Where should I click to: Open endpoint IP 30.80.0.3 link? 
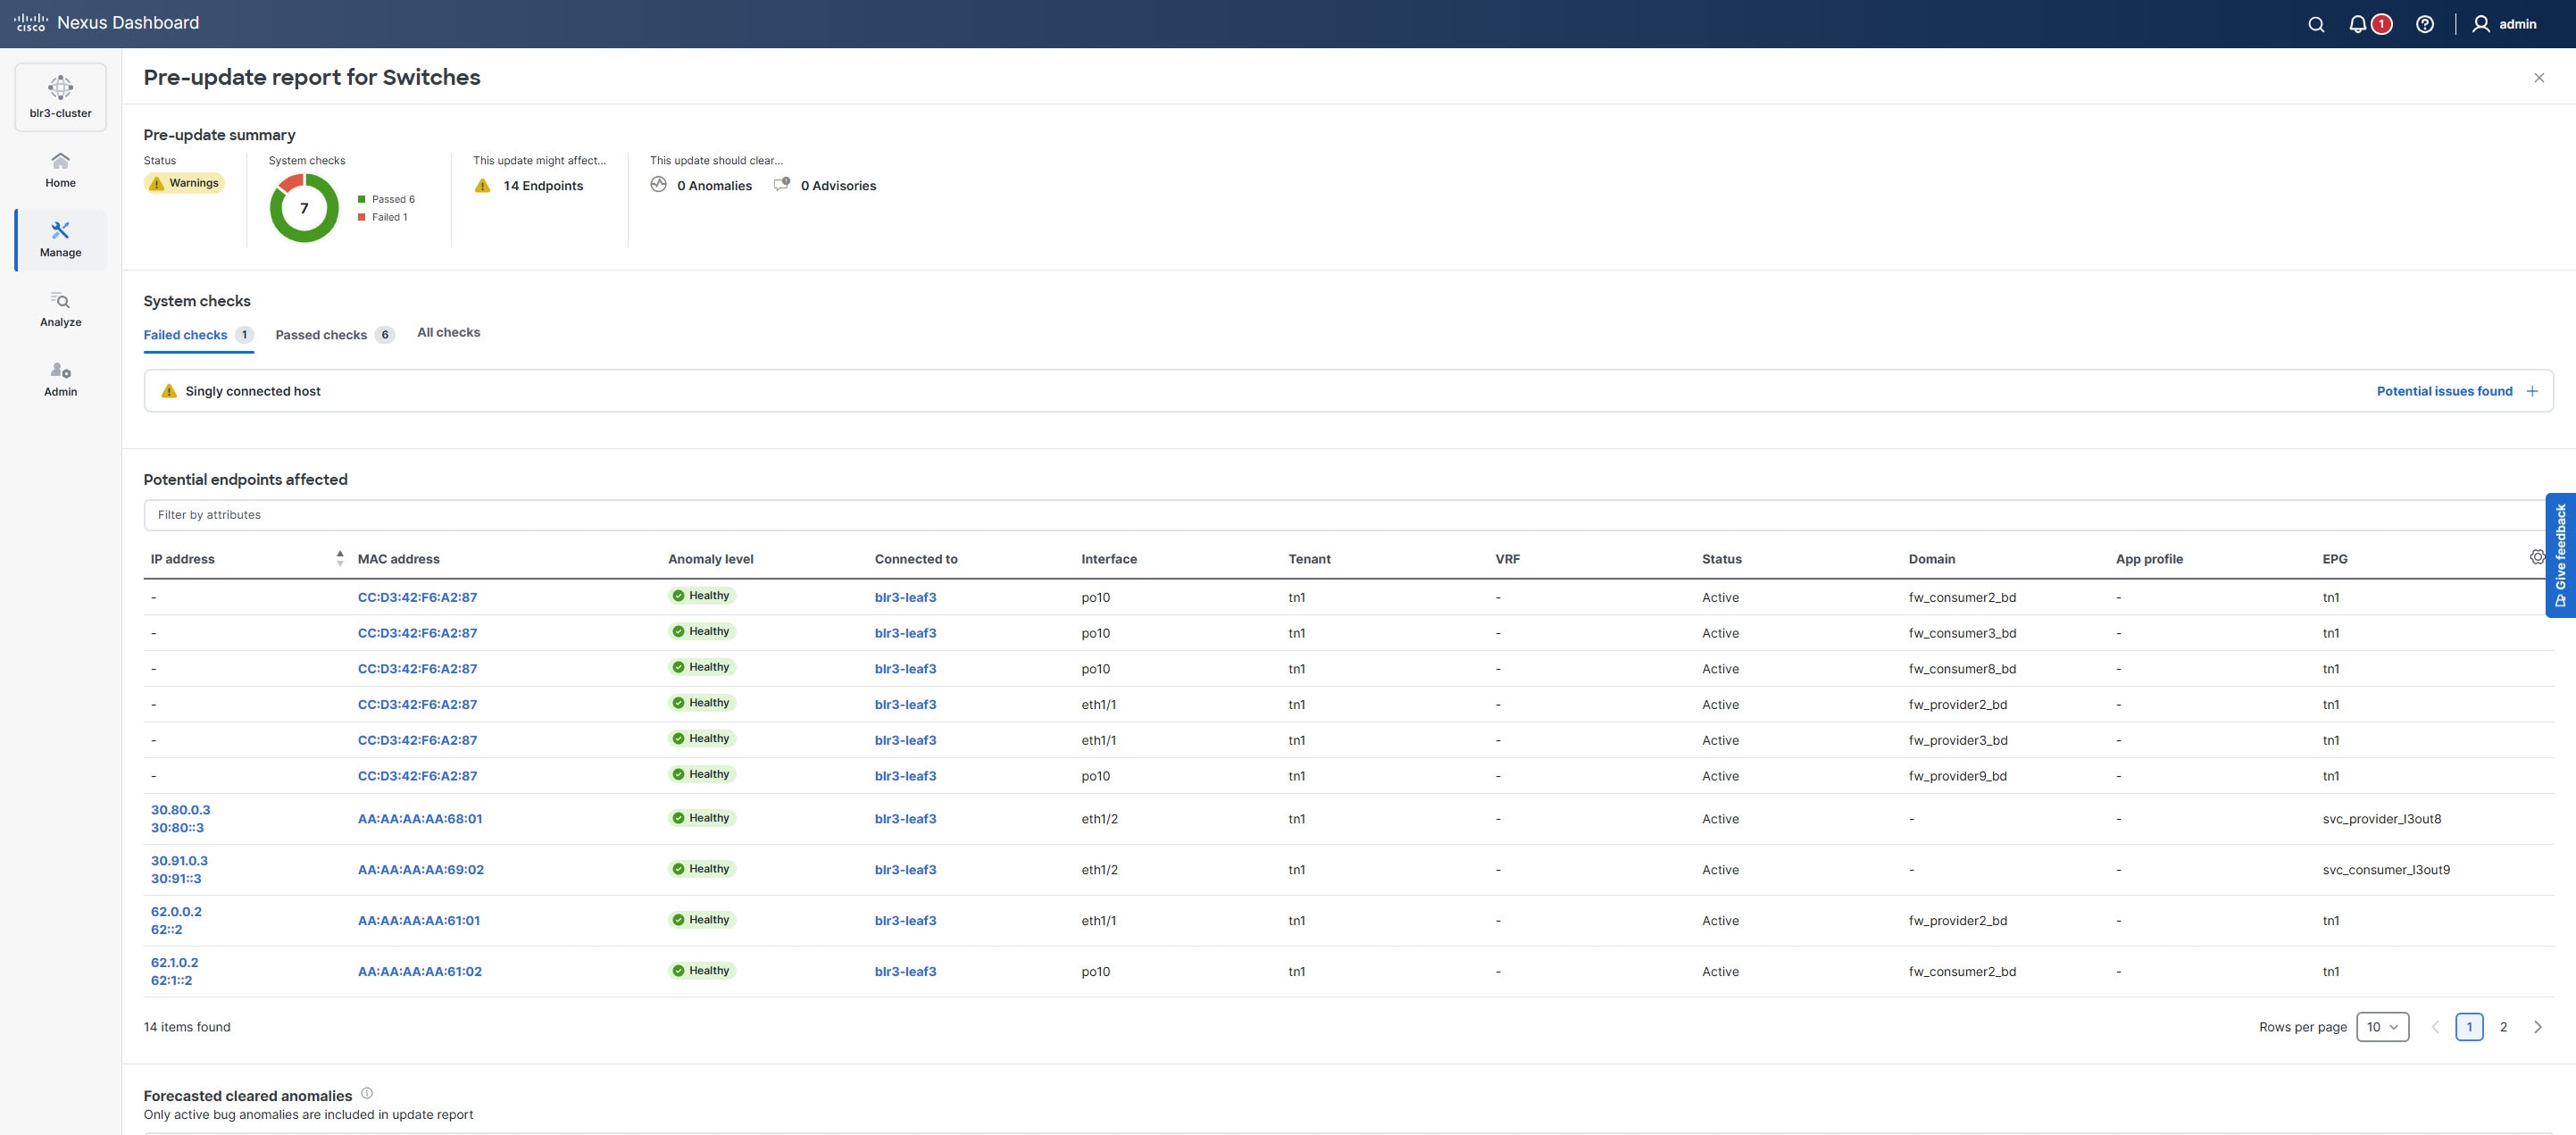180,810
